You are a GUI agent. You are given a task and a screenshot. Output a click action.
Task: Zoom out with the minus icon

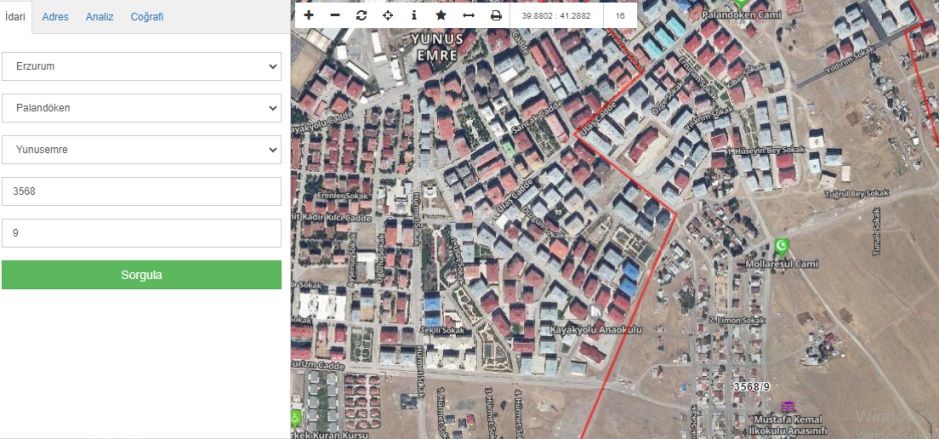click(335, 16)
